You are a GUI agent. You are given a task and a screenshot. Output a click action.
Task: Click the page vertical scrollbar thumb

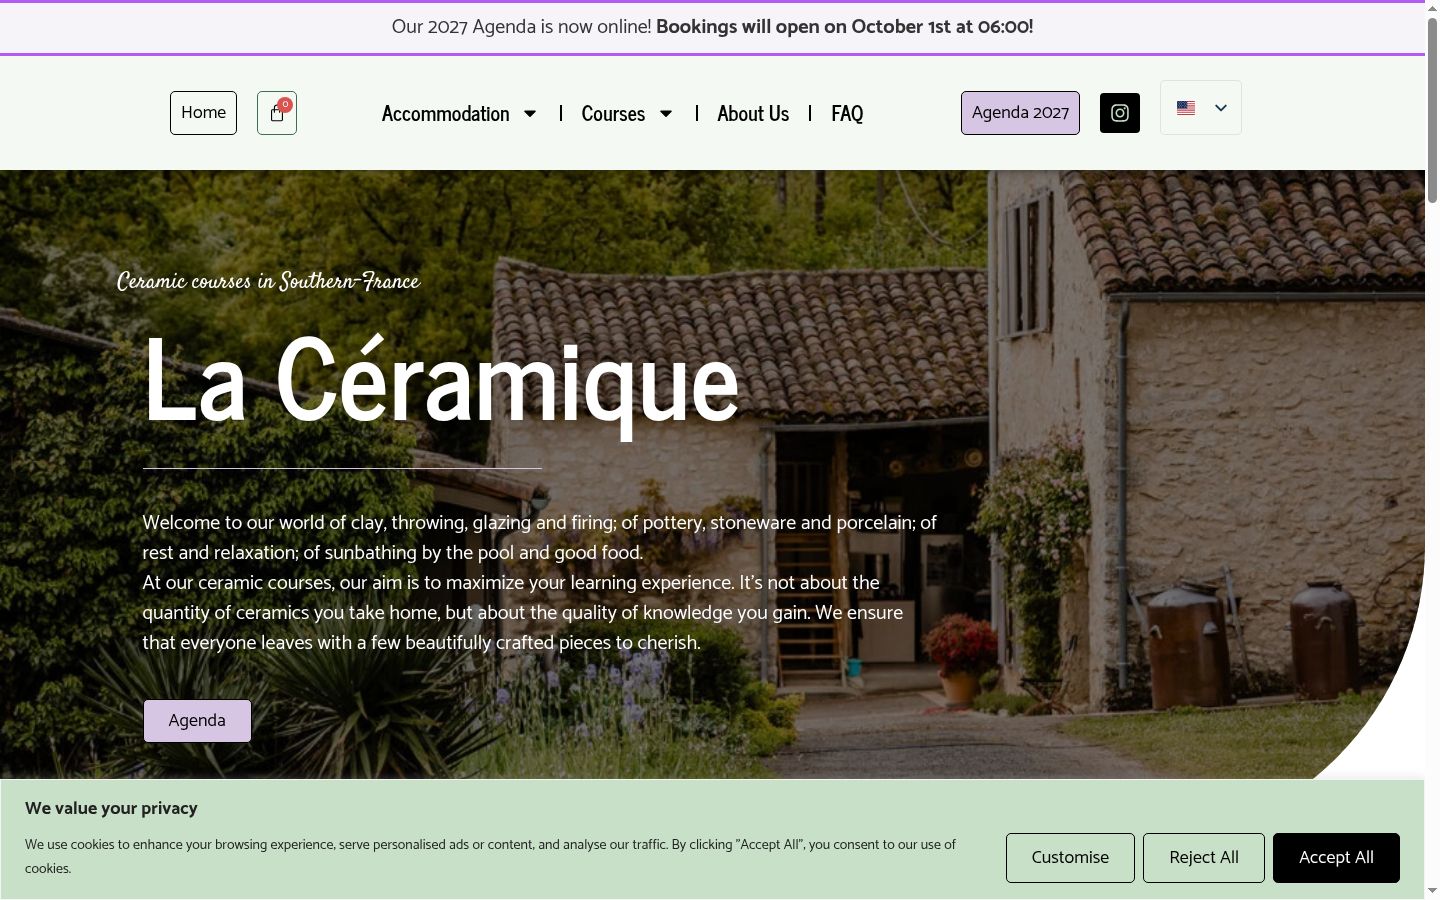pyautogui.click(x=1432, y=110)
